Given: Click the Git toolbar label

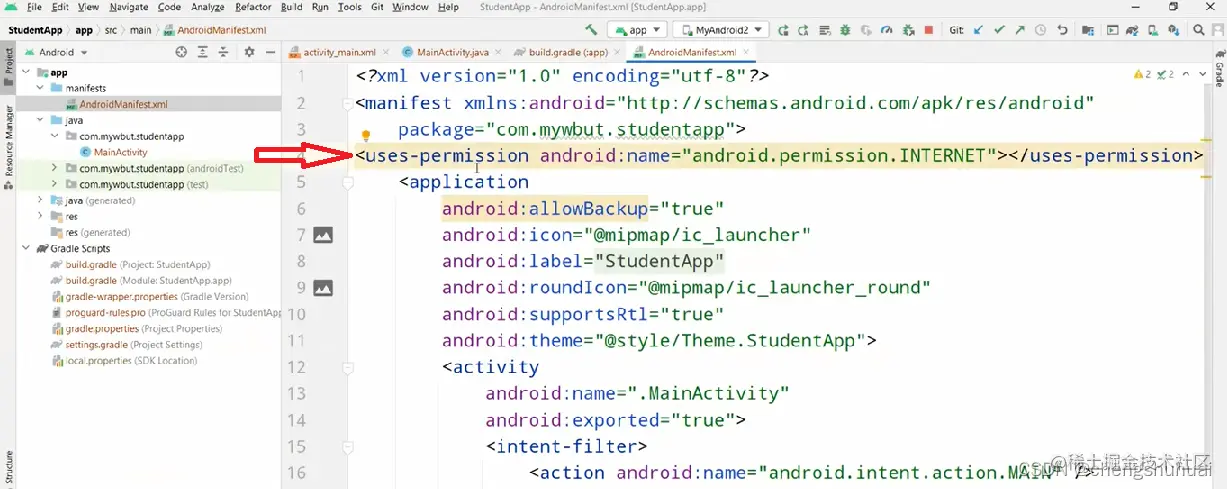Looking at the screenshot, I should [957, 30].
